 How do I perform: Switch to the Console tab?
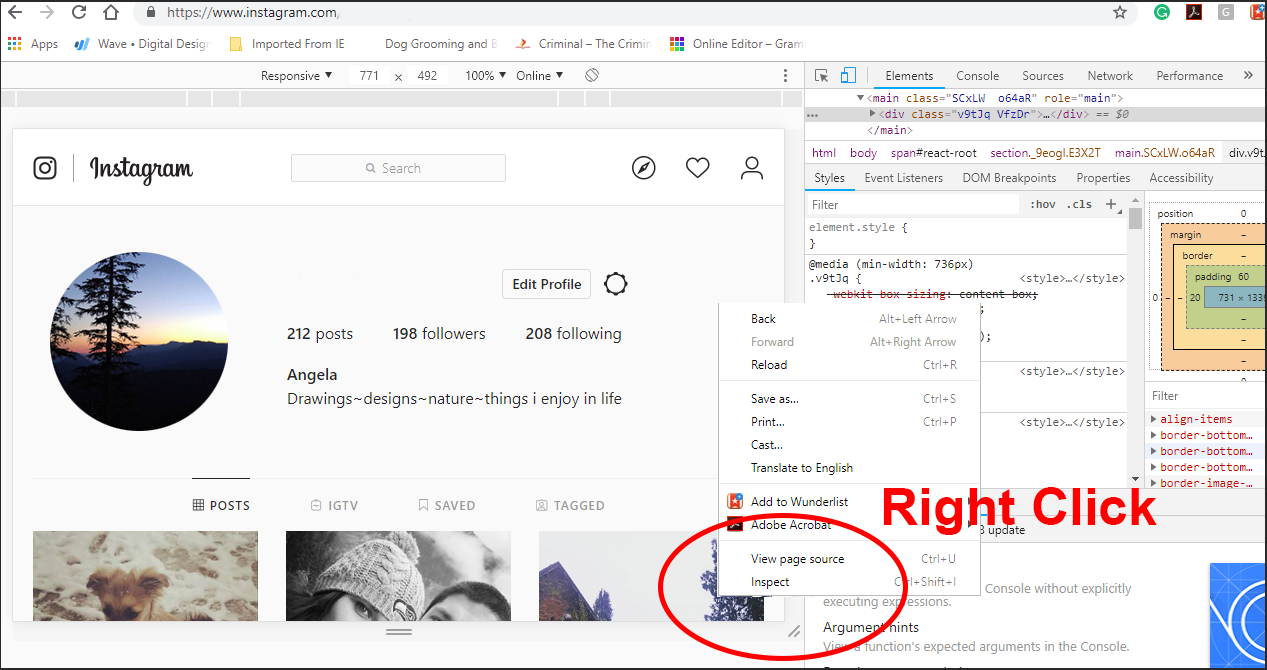[977, 76]
